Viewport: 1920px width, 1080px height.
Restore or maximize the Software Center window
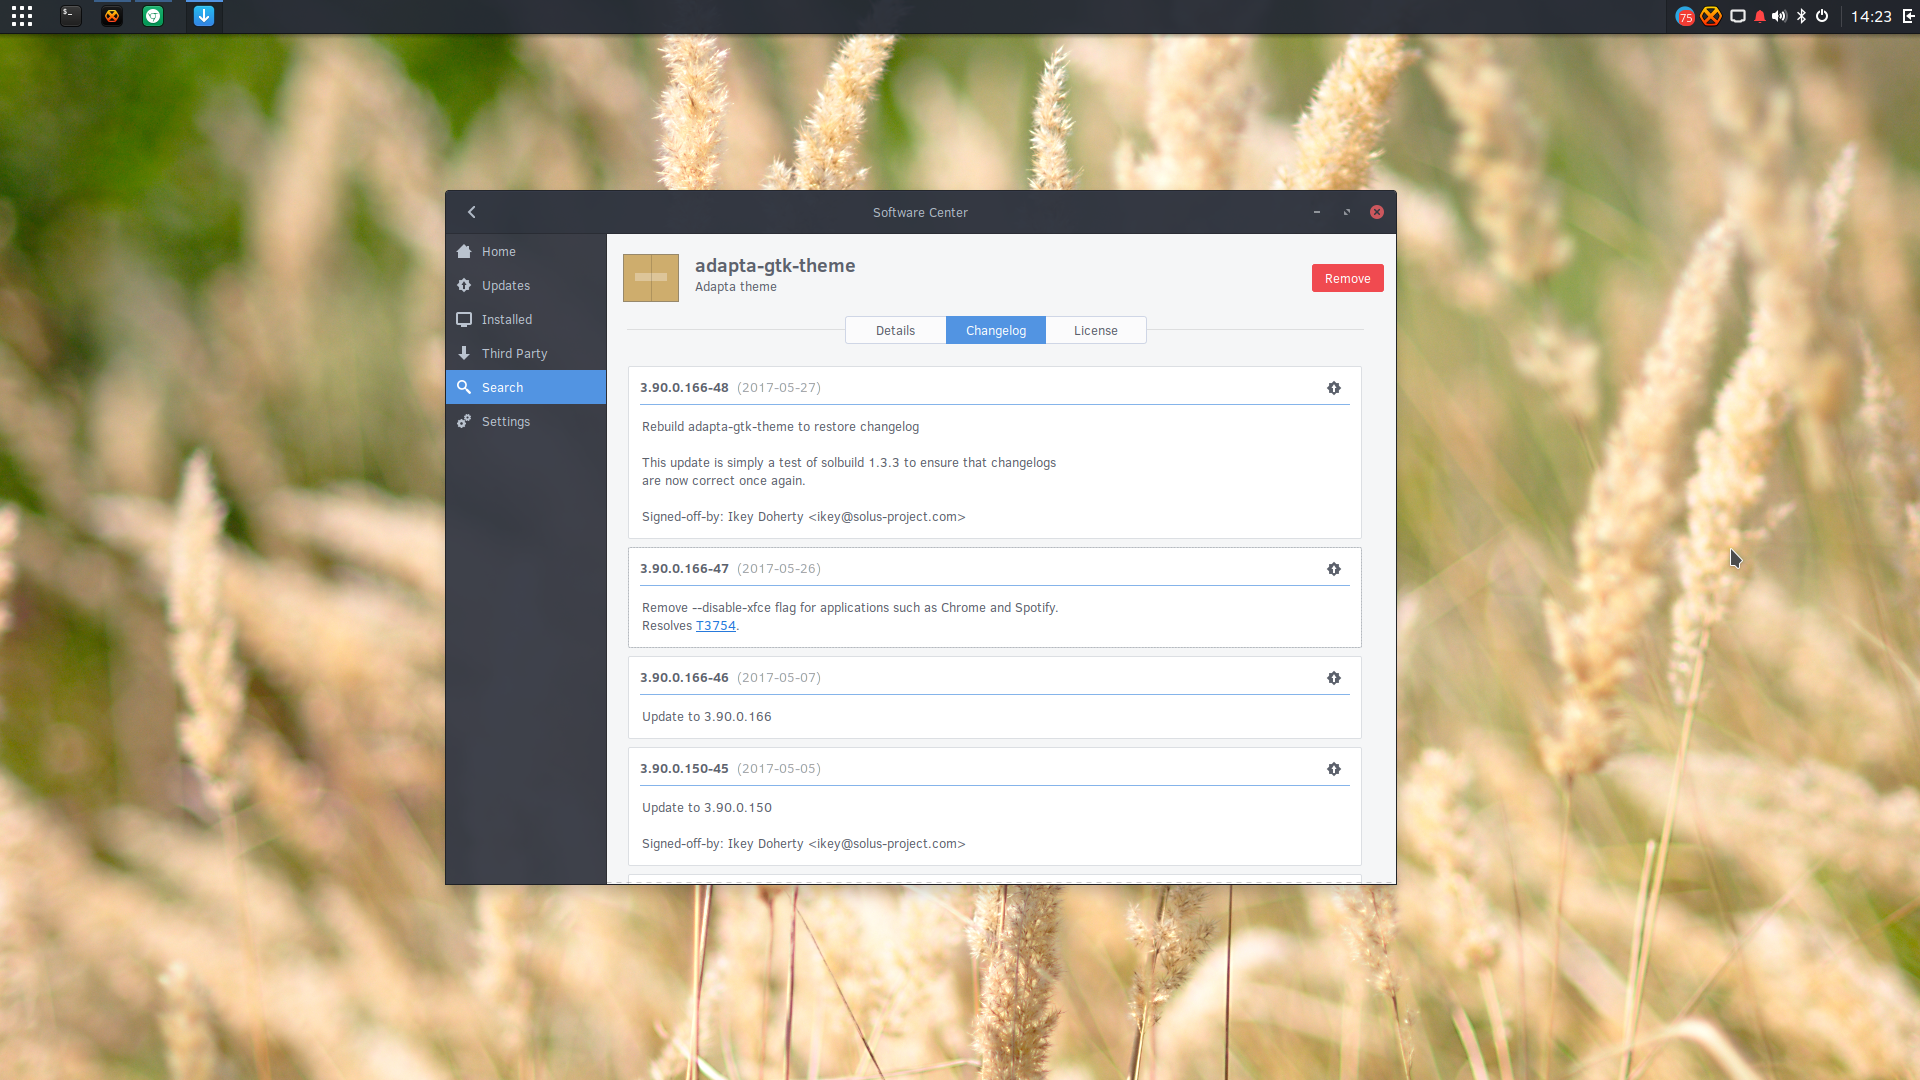click(1347, 212)
